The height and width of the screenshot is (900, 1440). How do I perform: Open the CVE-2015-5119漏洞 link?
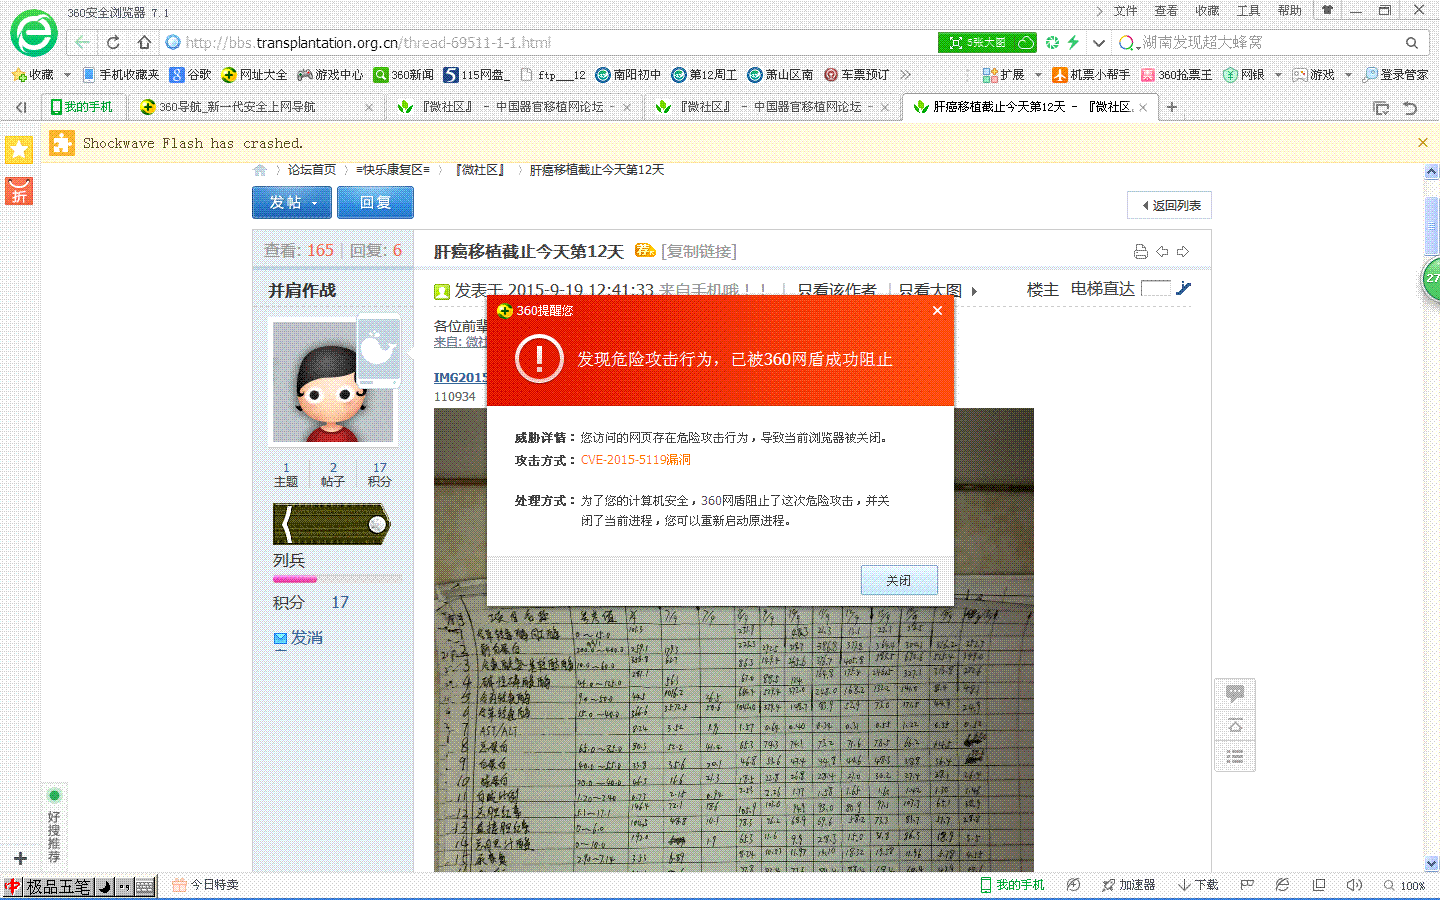pyautogui.click(x=636, y=460)
